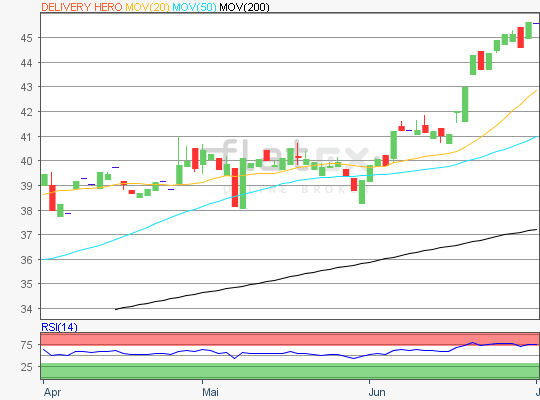The height and width of the screenshot is (400, 540).
Task: Click the 38 price axis label
Action: tap(27, 211)
